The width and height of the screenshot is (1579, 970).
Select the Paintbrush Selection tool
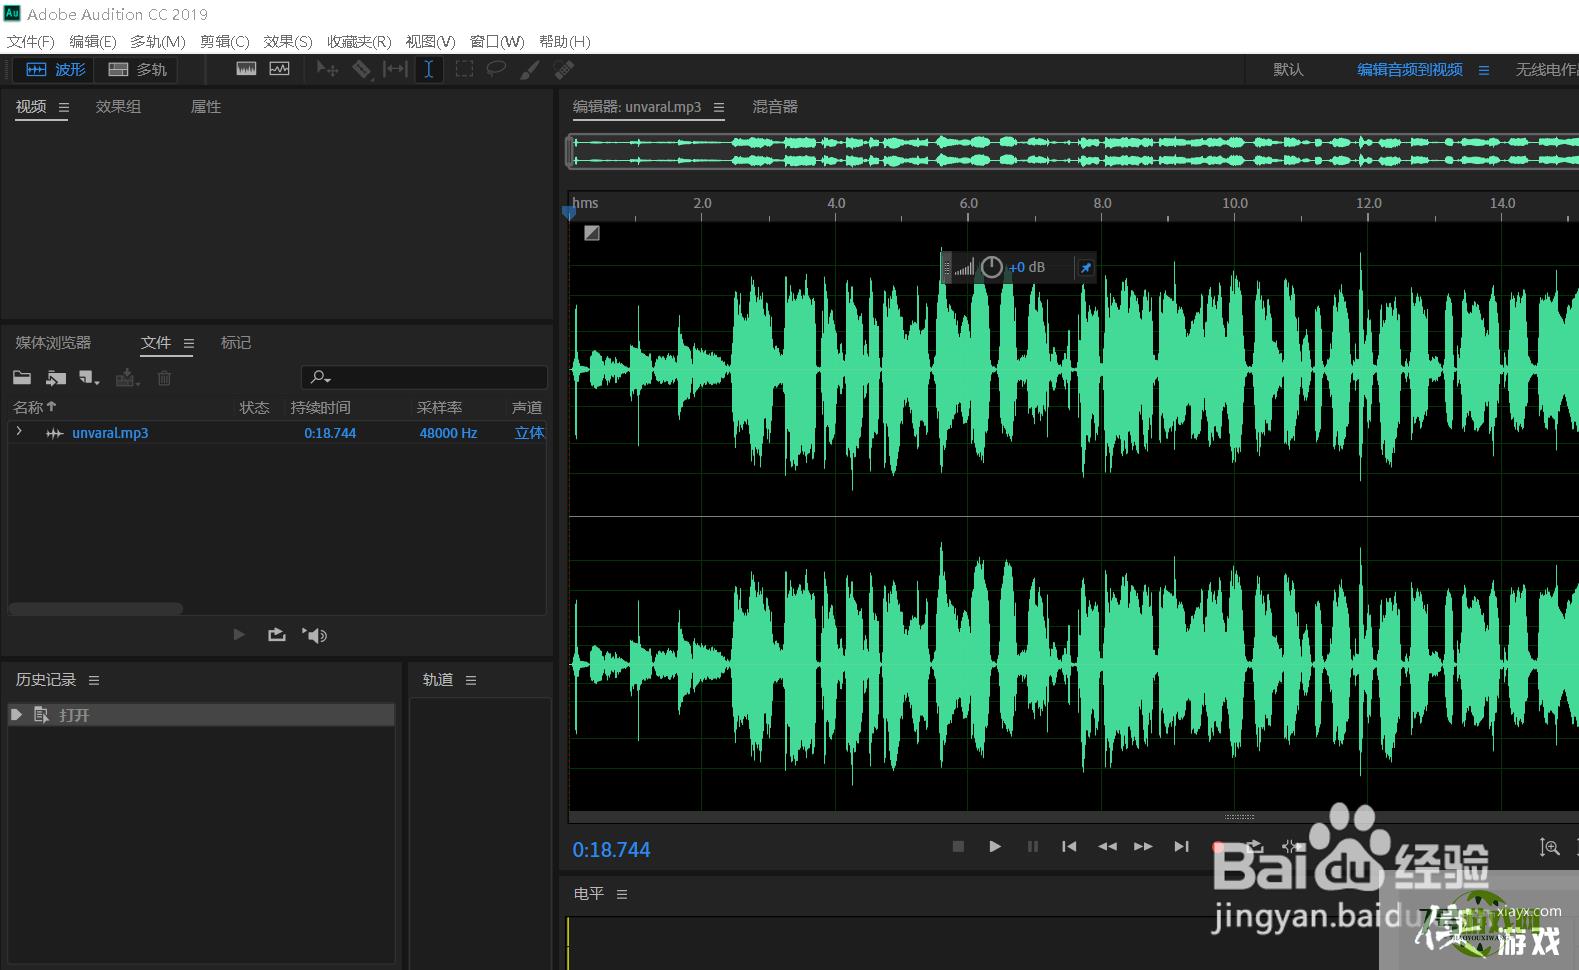click(530, 69)
